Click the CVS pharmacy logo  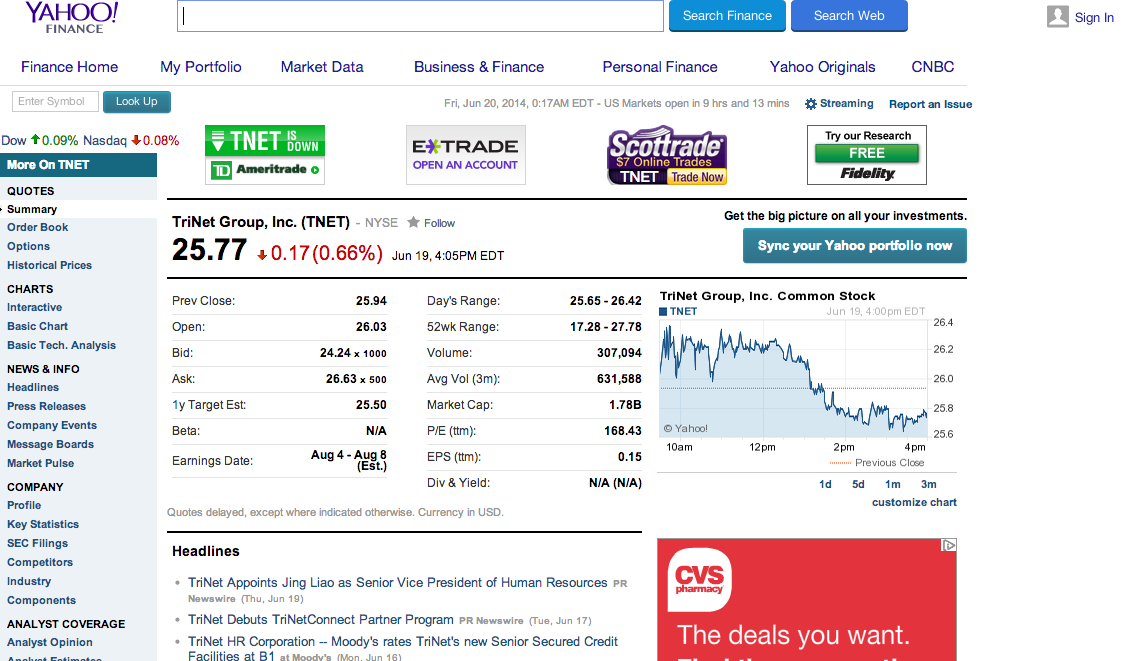699,580
